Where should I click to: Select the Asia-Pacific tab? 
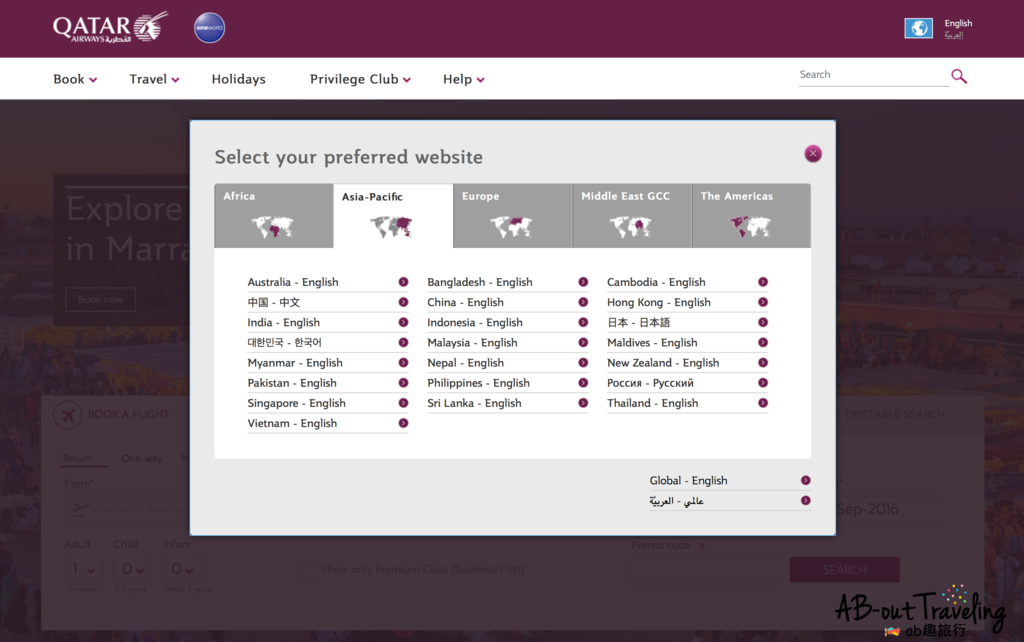(x=393, y=216)
